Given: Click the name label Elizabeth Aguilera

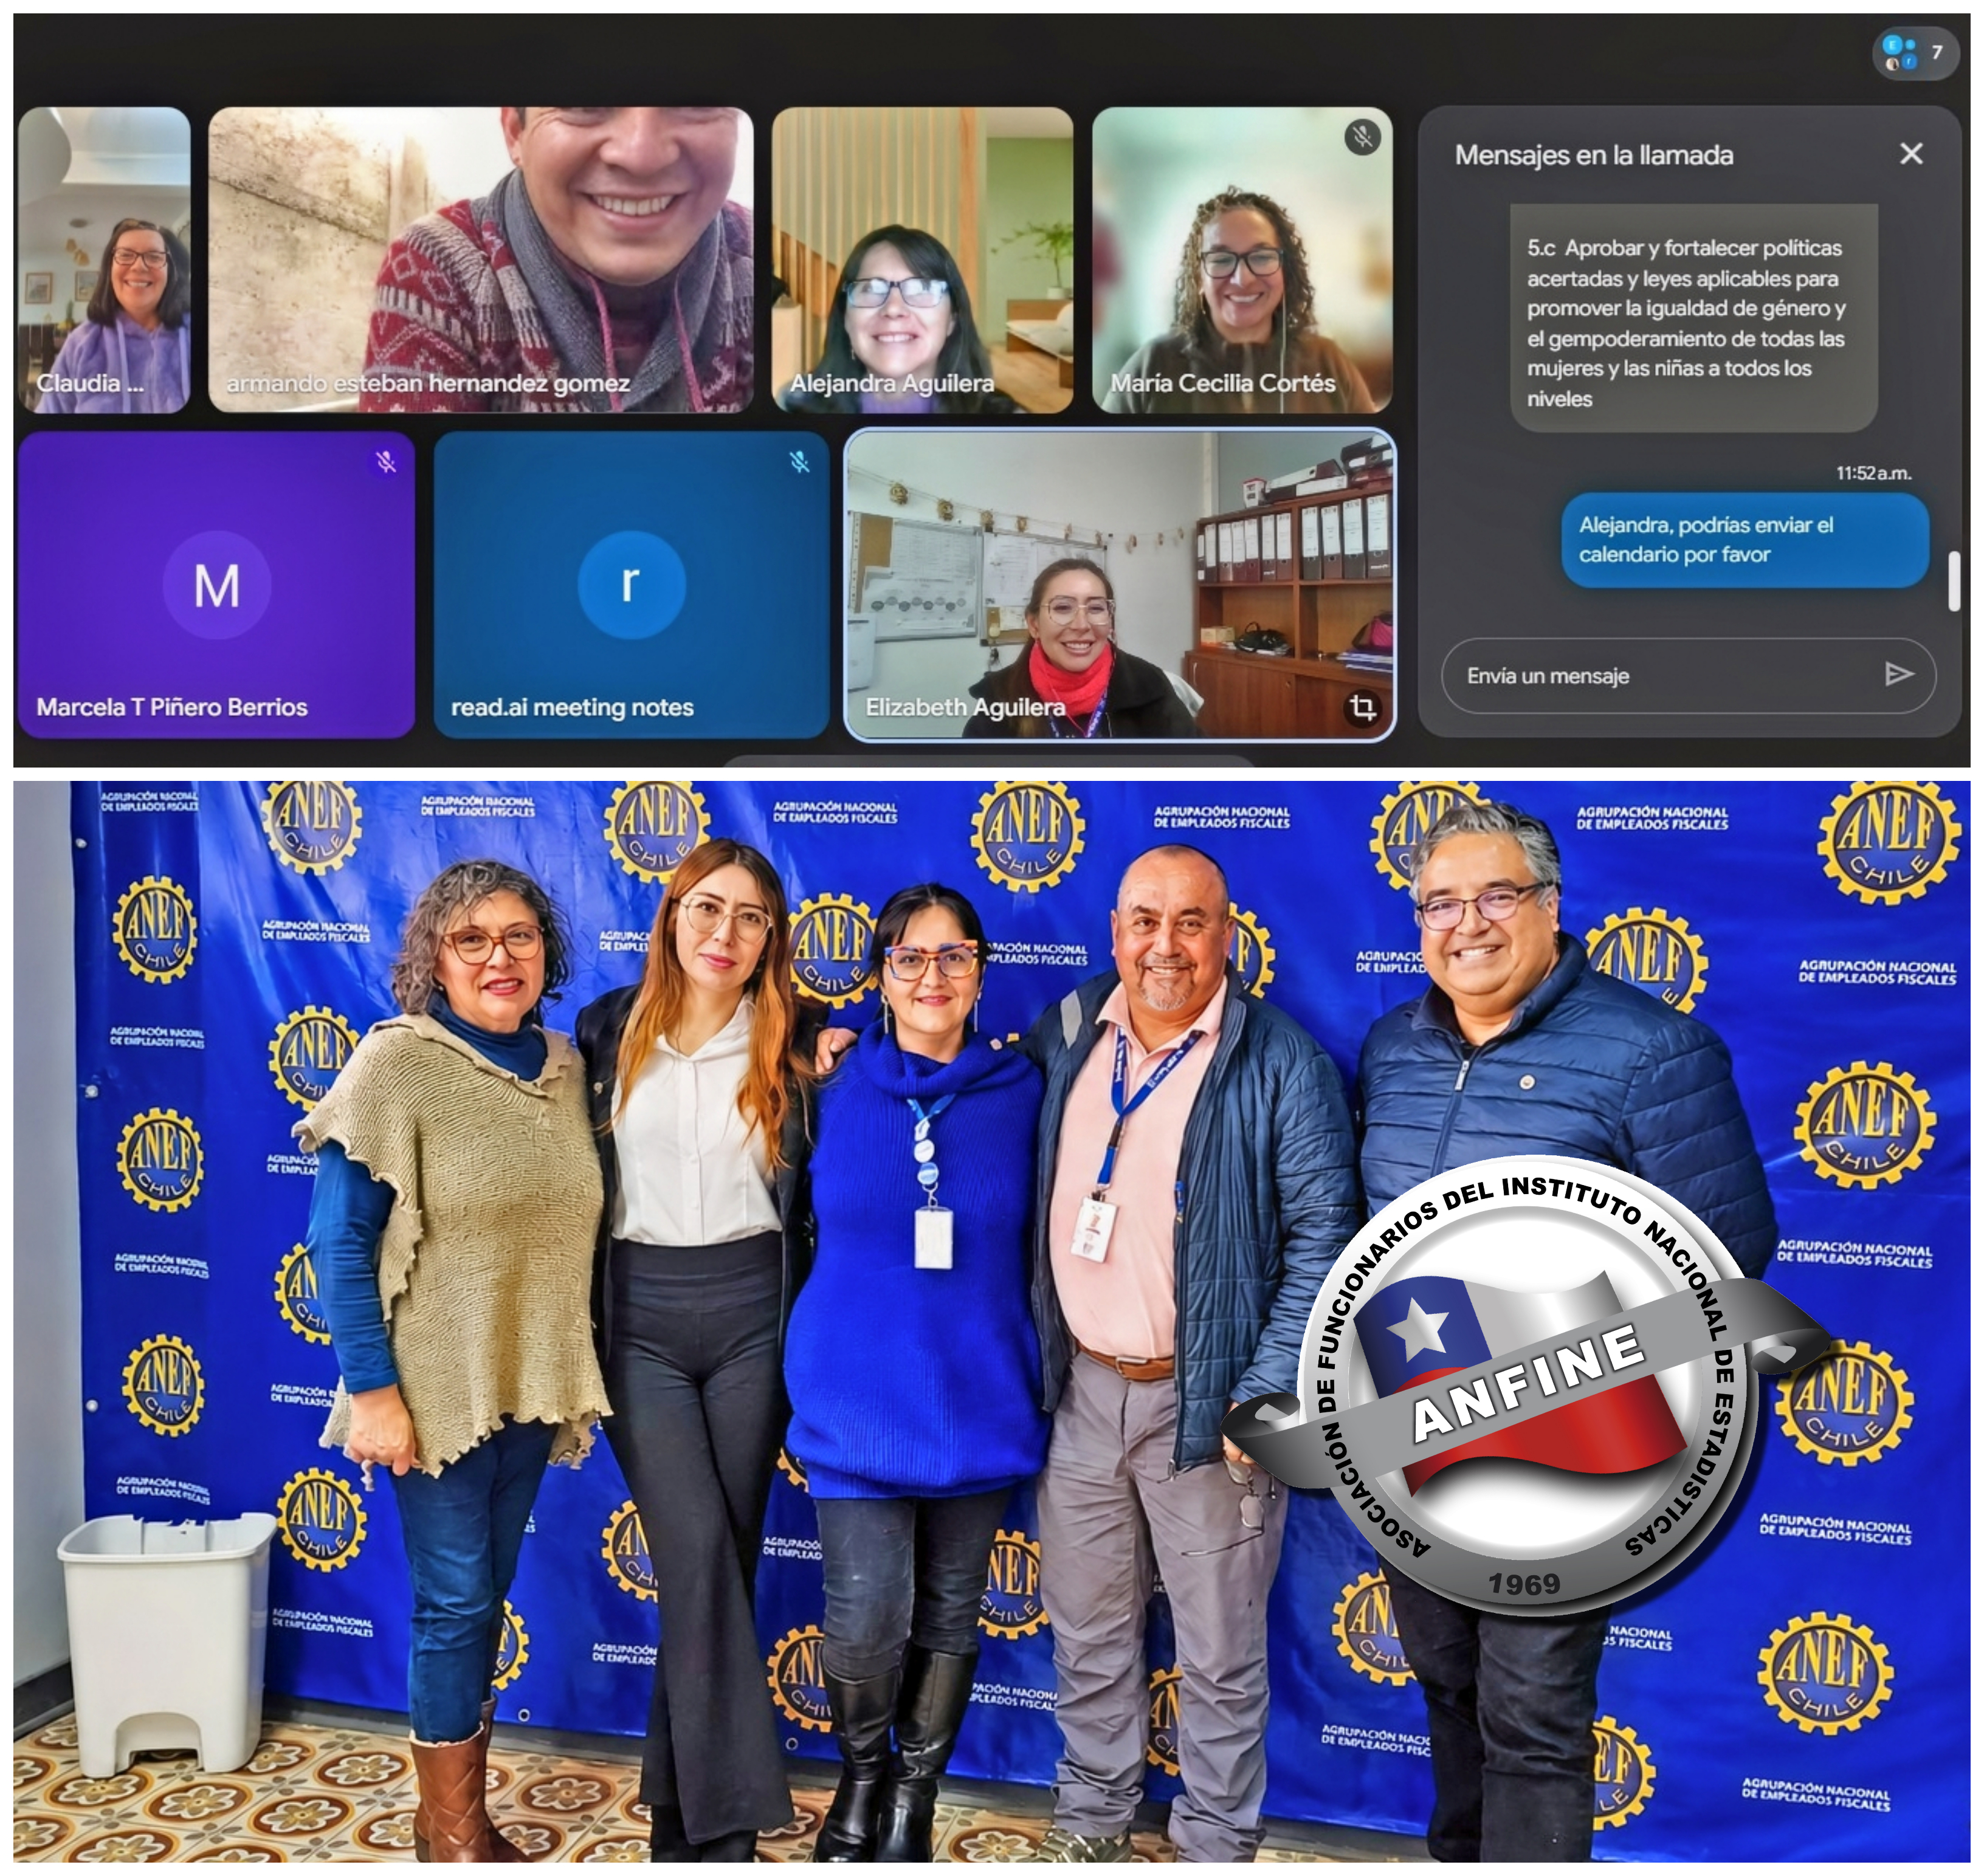Looking at the screenshot, I should [965, 707].
